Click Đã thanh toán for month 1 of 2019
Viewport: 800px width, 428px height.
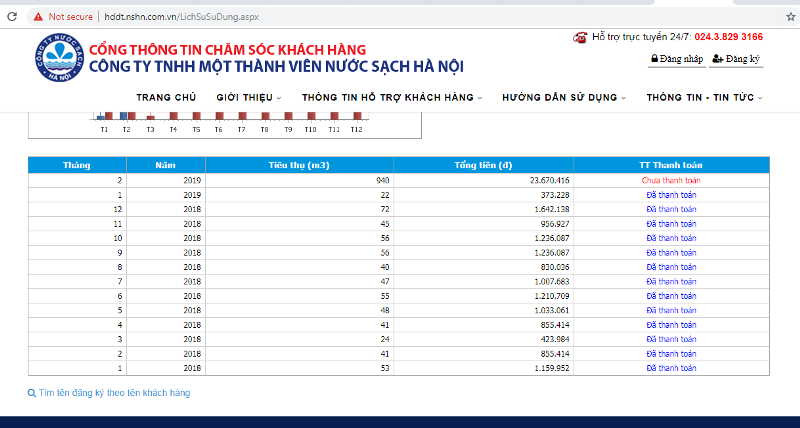coord(671,194)
